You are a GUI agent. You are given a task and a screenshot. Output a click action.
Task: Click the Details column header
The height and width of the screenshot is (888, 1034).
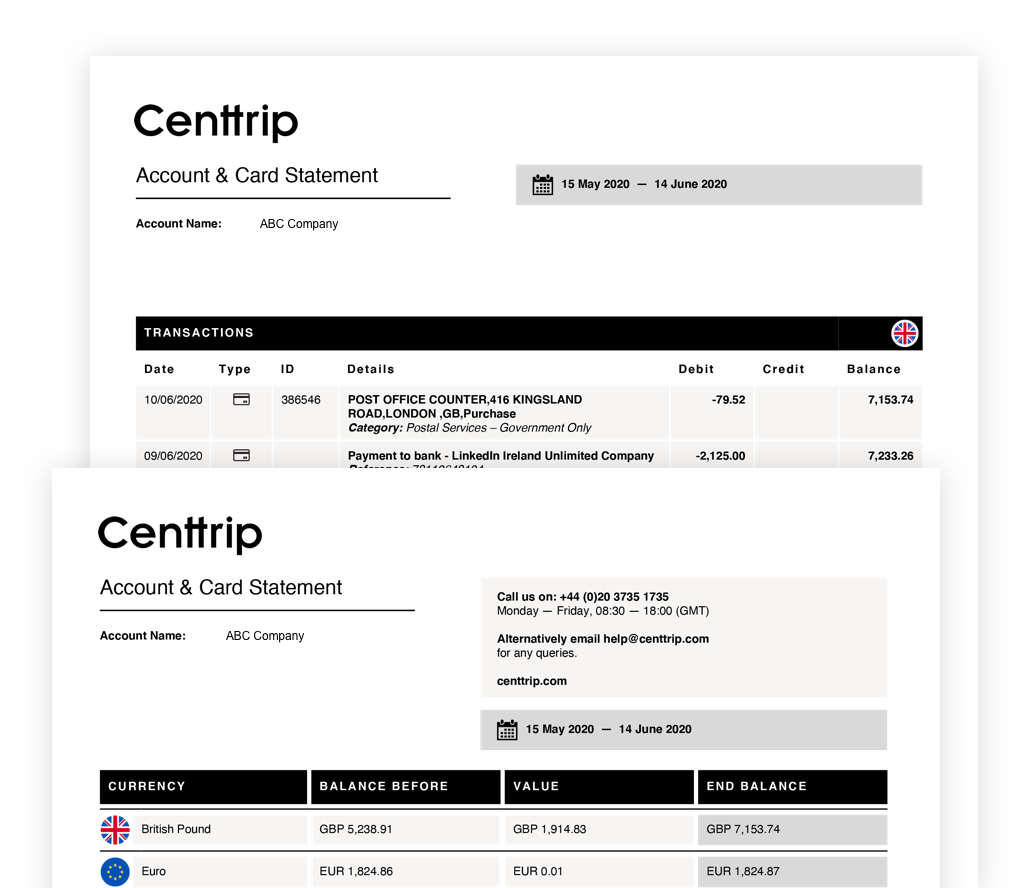point(371,369)
